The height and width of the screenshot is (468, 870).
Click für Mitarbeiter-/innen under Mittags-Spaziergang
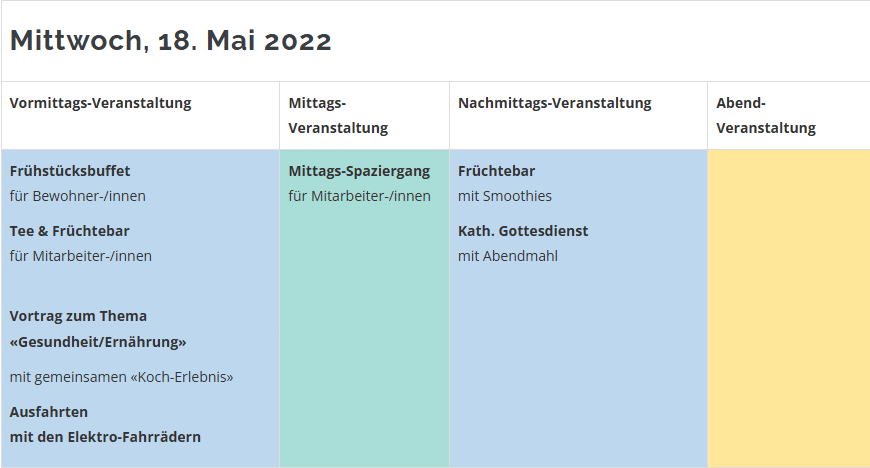click(360, 196)
